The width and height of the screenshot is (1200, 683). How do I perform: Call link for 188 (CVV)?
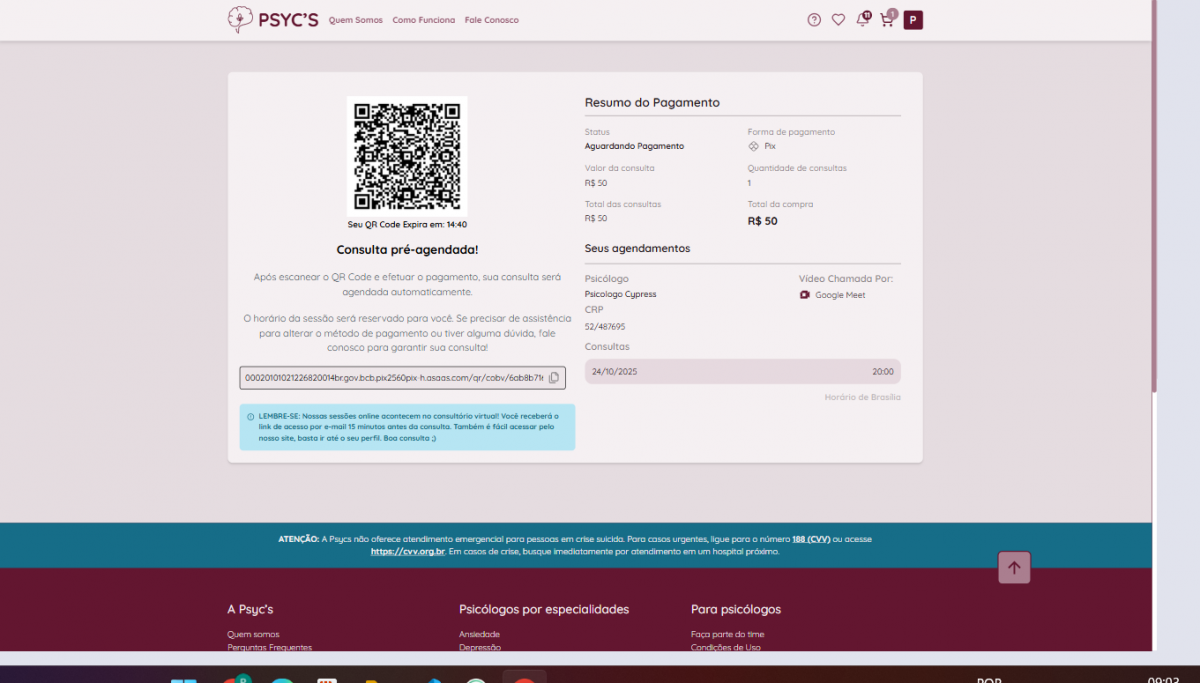tap(811, 539)
